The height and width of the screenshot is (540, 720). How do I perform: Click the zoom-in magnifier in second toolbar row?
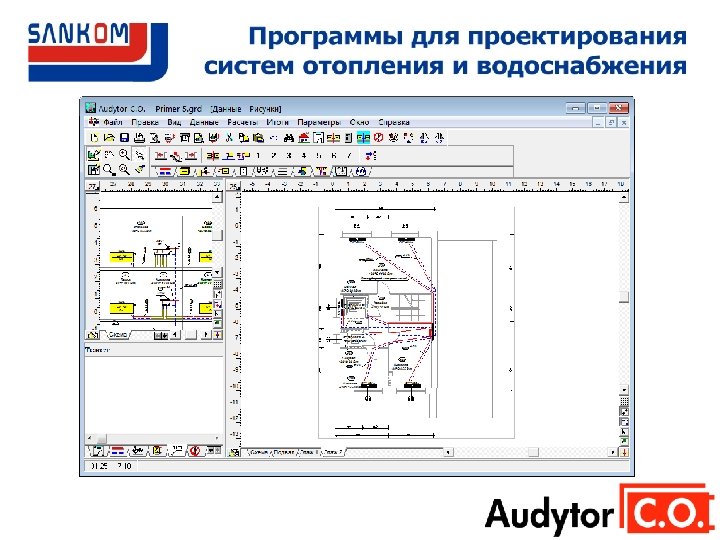click(124, 154)
